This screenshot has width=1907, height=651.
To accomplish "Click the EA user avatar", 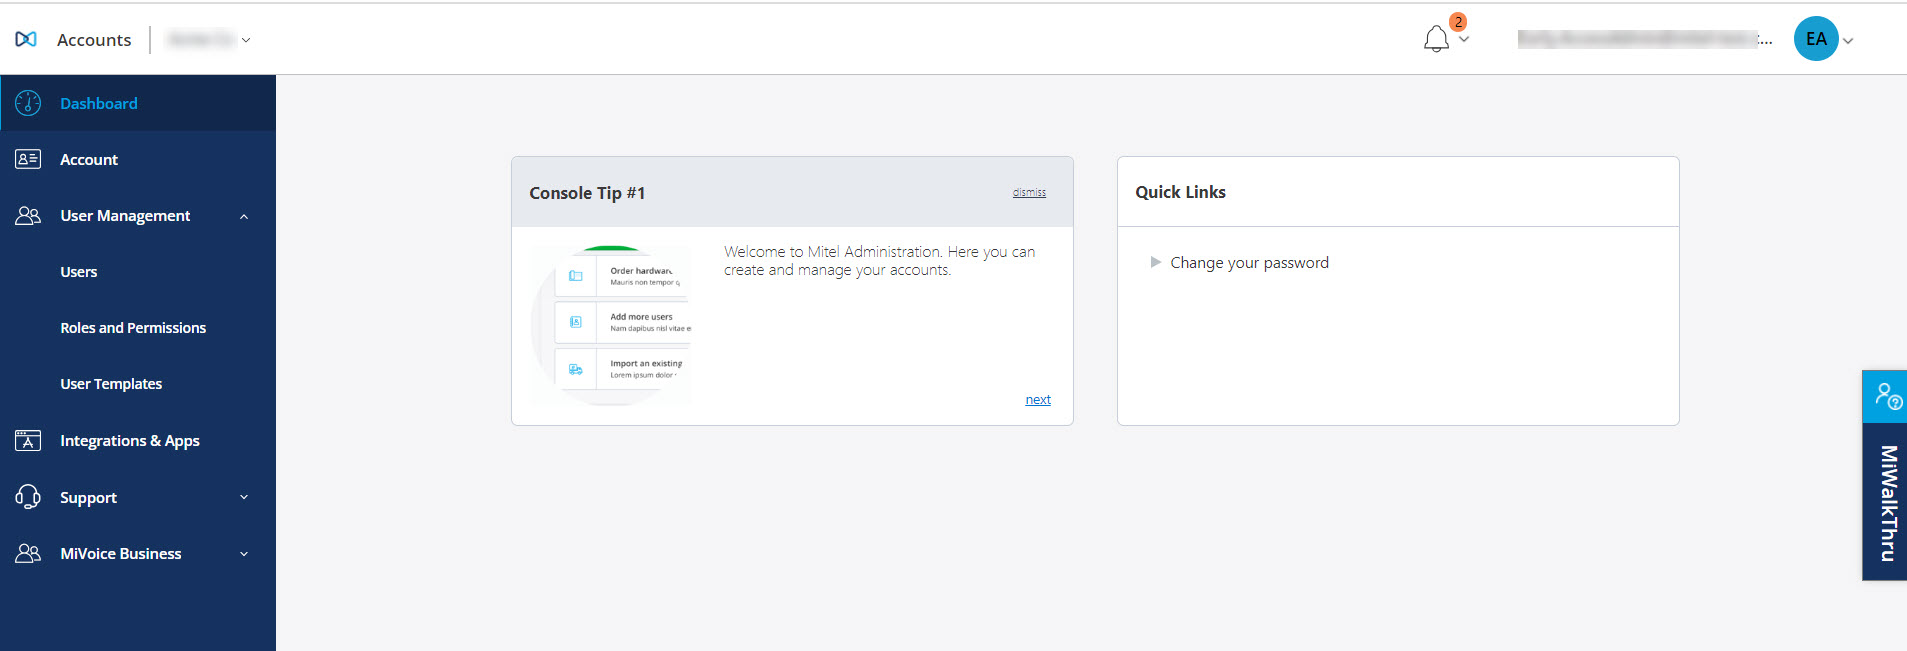I will [x=1815, y=39].
